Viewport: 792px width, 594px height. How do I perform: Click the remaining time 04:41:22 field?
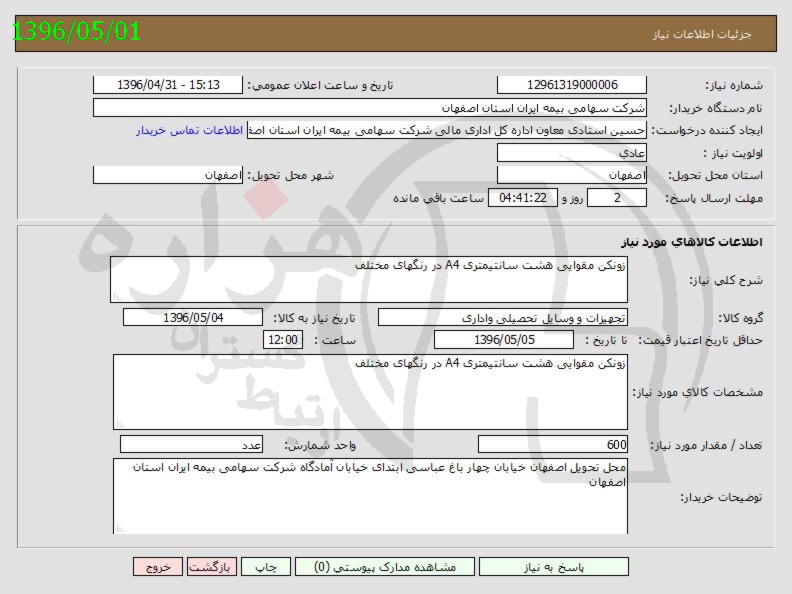(x=521, y=198)
